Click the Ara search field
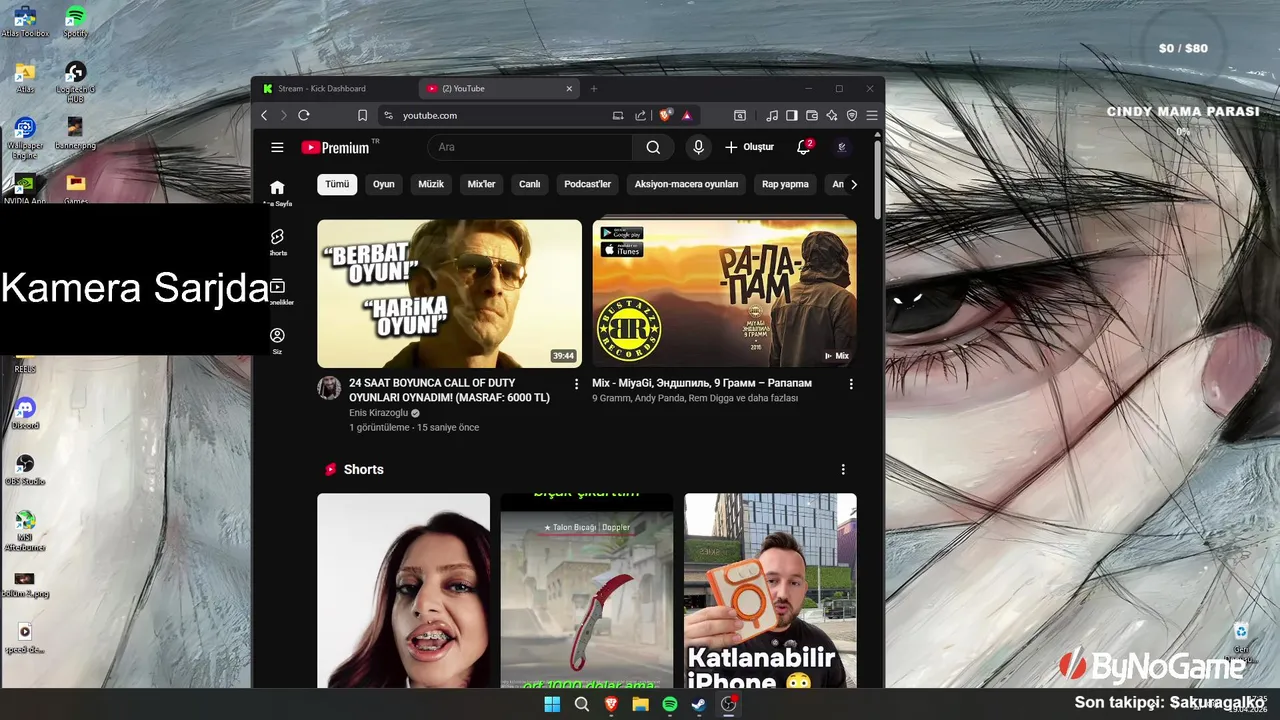This screenshot has width=1280, height=720. coord(530,147)
